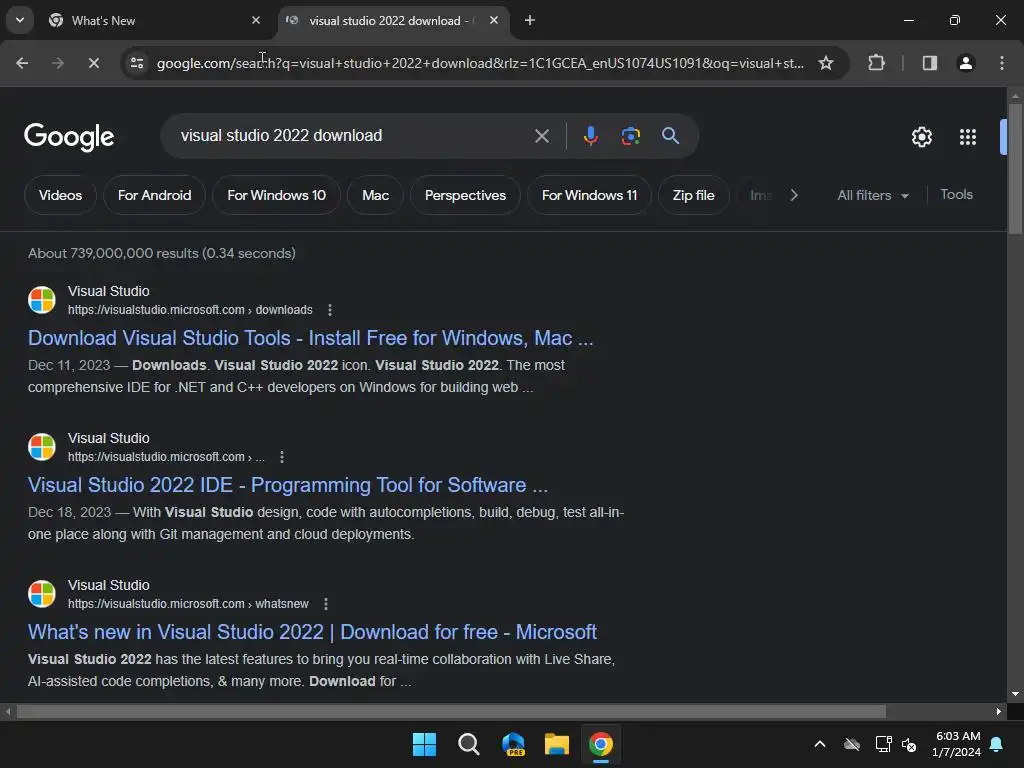Viewport: 1024px width, 768px height.
Task: Open the tab search dropdown arrow
Action: pyautogui.click(x=20, y=20)
